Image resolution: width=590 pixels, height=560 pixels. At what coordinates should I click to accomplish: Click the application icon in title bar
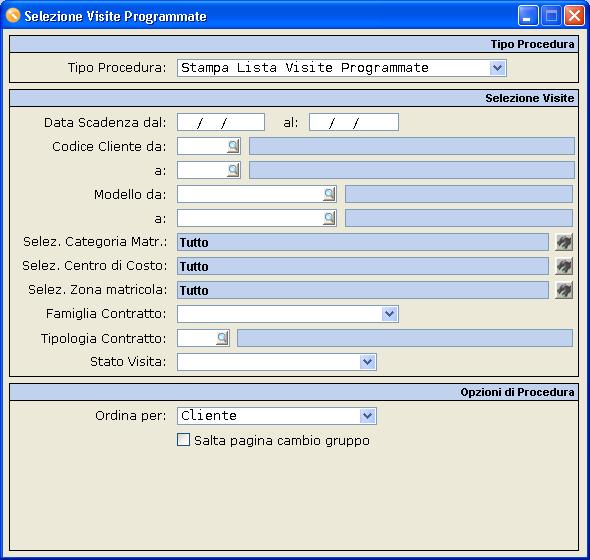tap(13, 16)
